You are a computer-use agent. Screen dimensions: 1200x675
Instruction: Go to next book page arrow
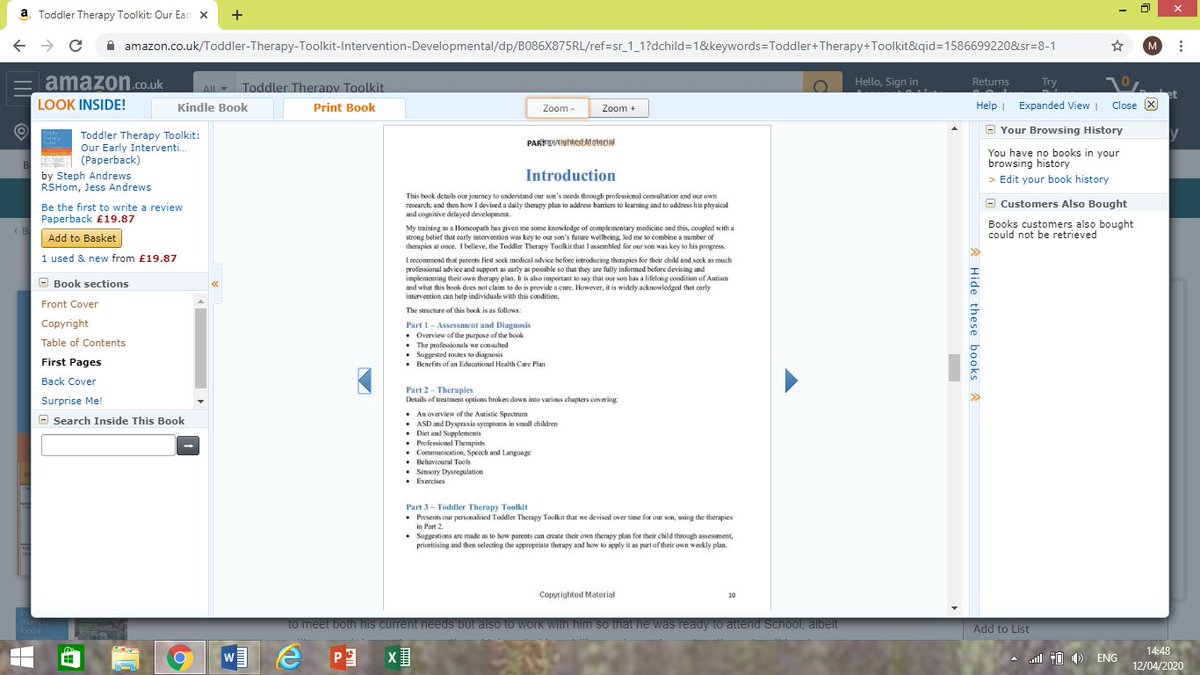[791, 380]
